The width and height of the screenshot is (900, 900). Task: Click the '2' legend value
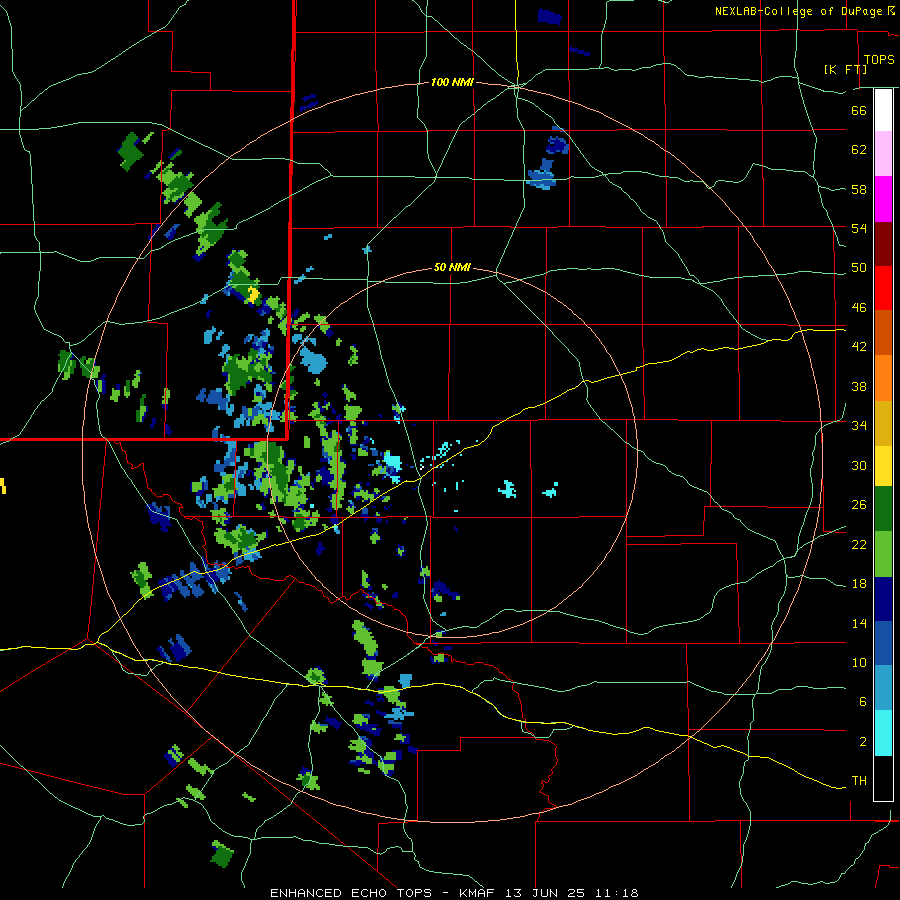click(x=862, y=742)
